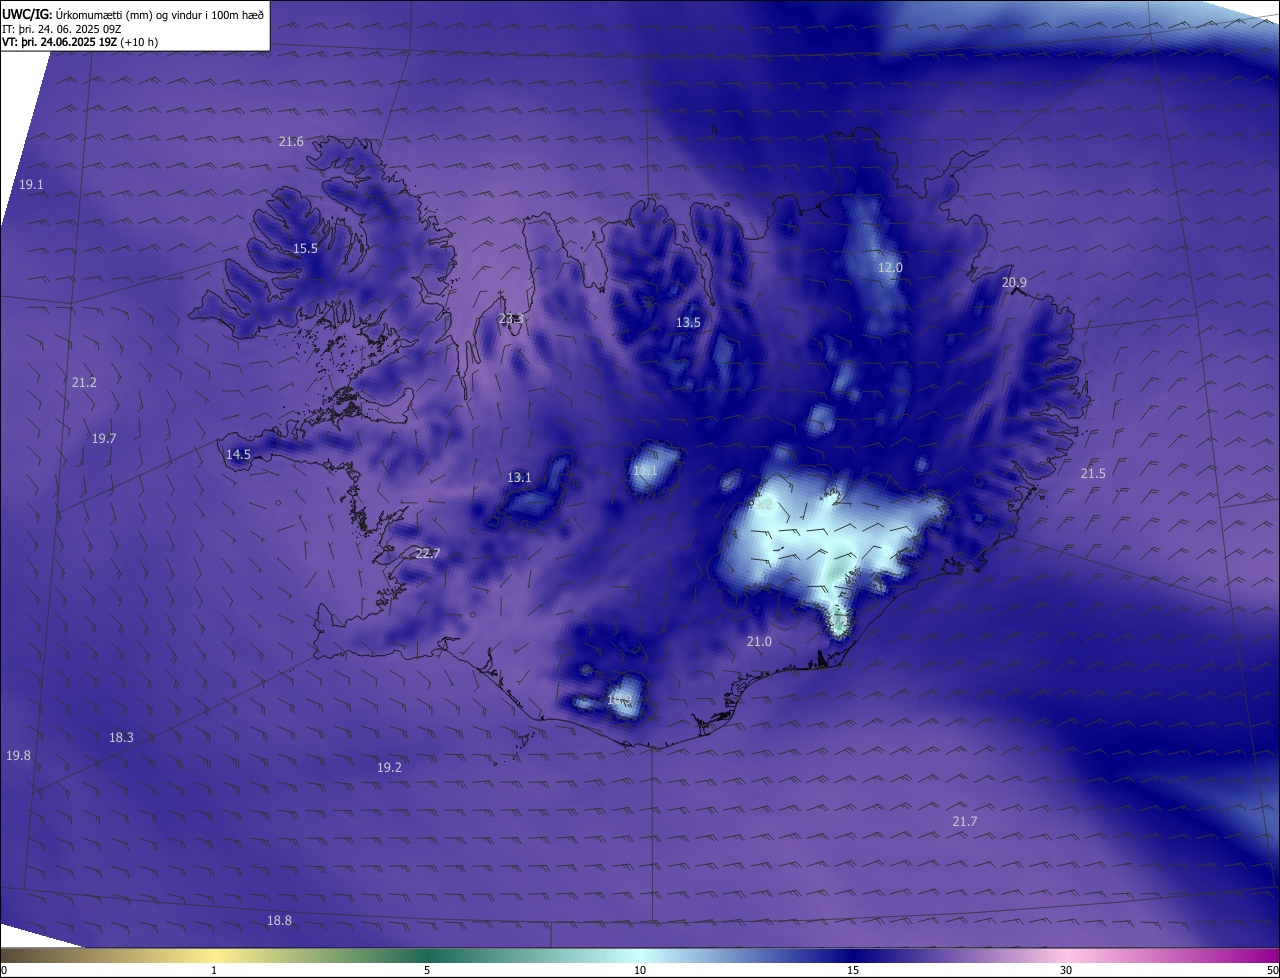
Task: Click the 19.7 value label
Action: tap(104, 439)
